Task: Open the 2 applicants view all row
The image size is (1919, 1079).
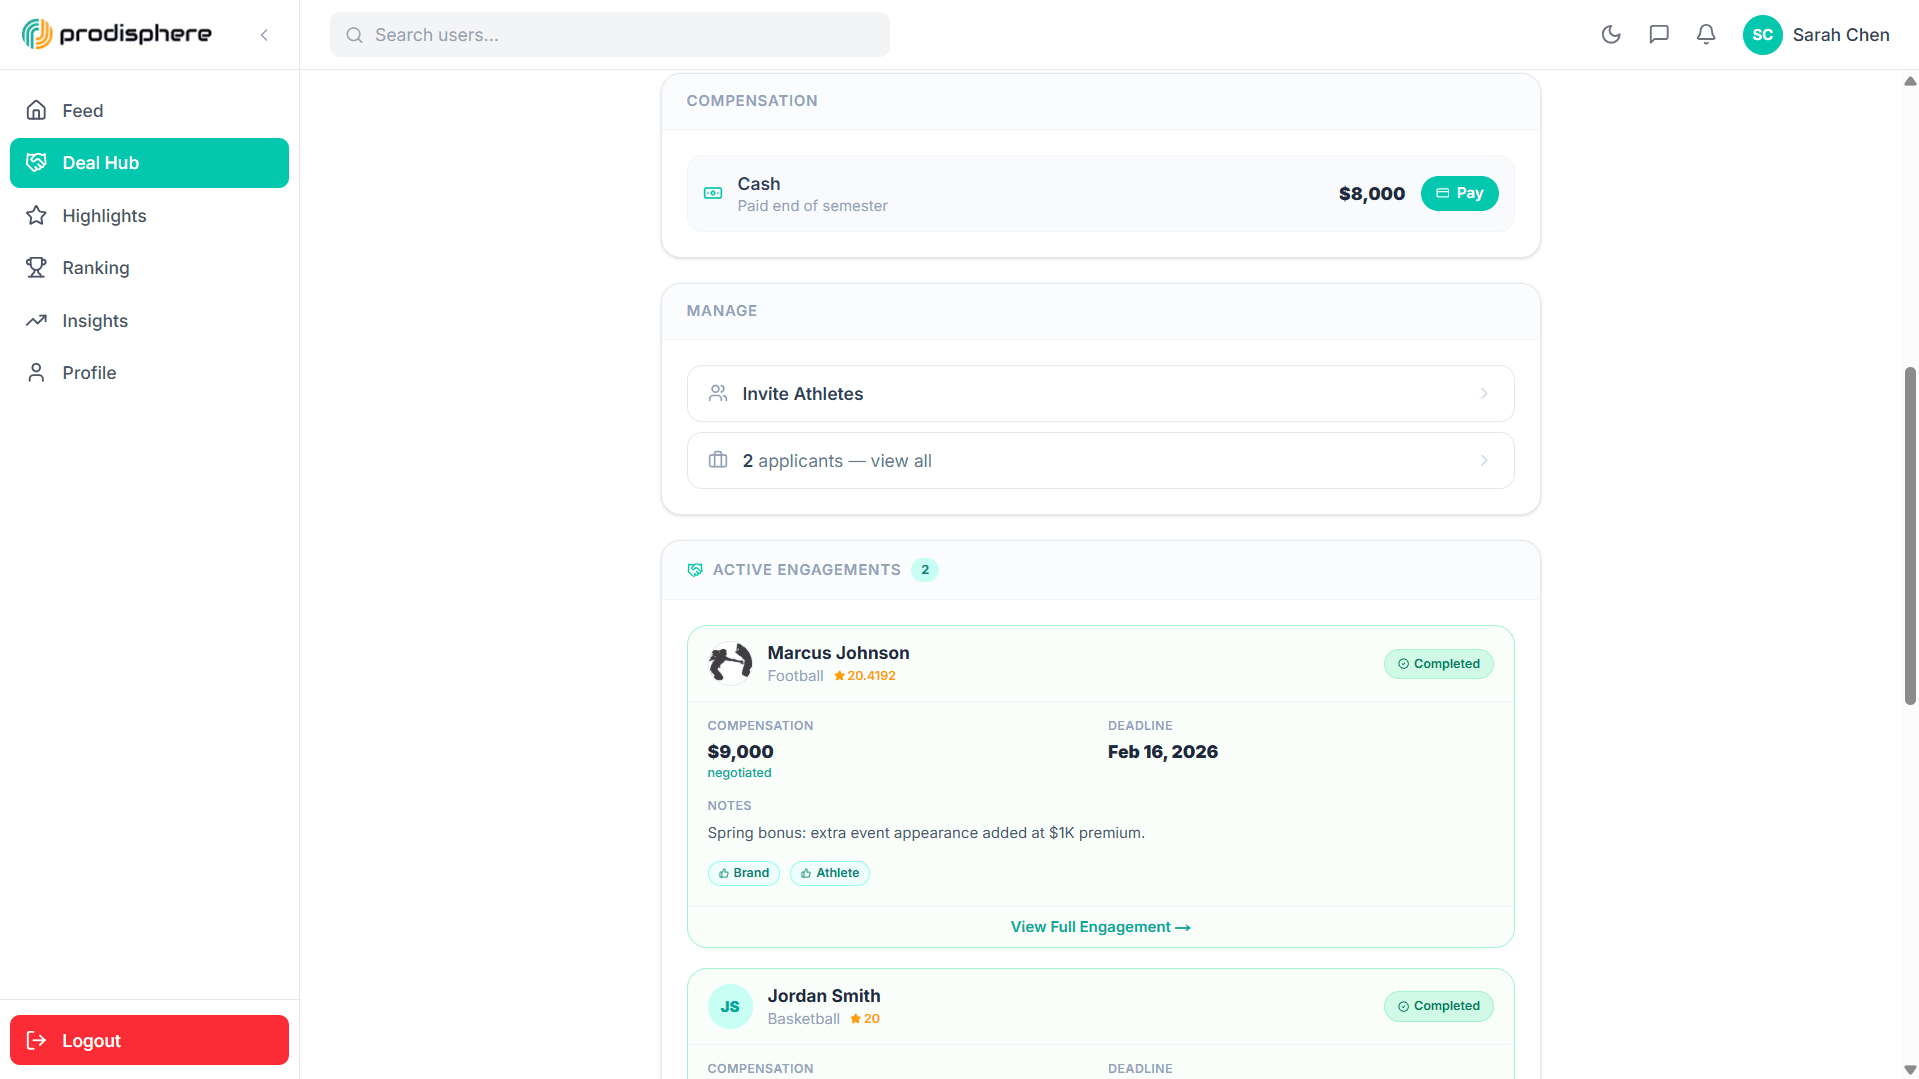Action: [x=1100, y=461]
